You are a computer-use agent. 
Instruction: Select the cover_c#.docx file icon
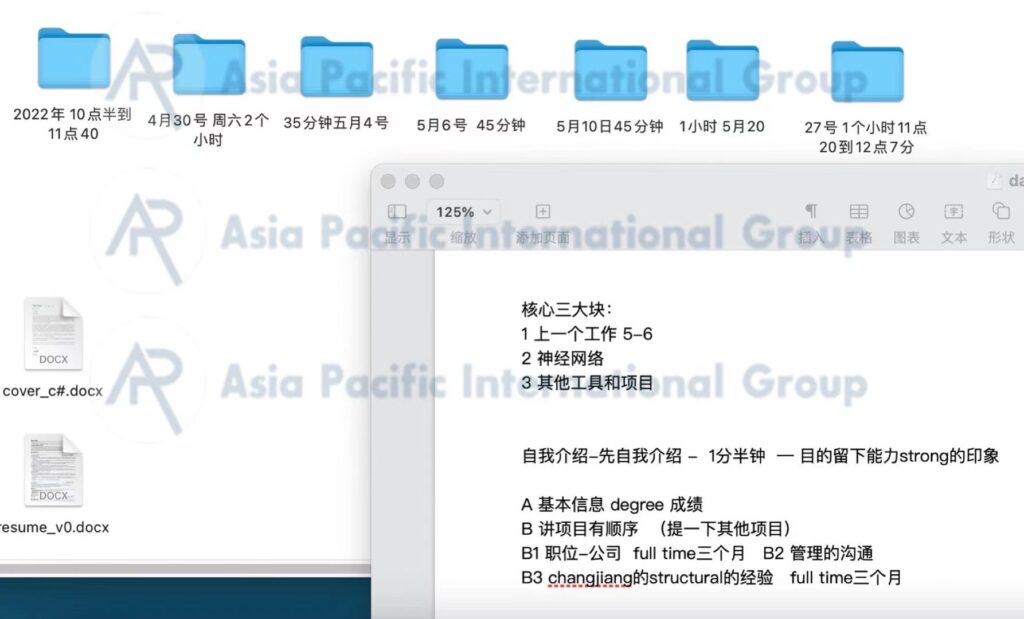tap(53, 334)
